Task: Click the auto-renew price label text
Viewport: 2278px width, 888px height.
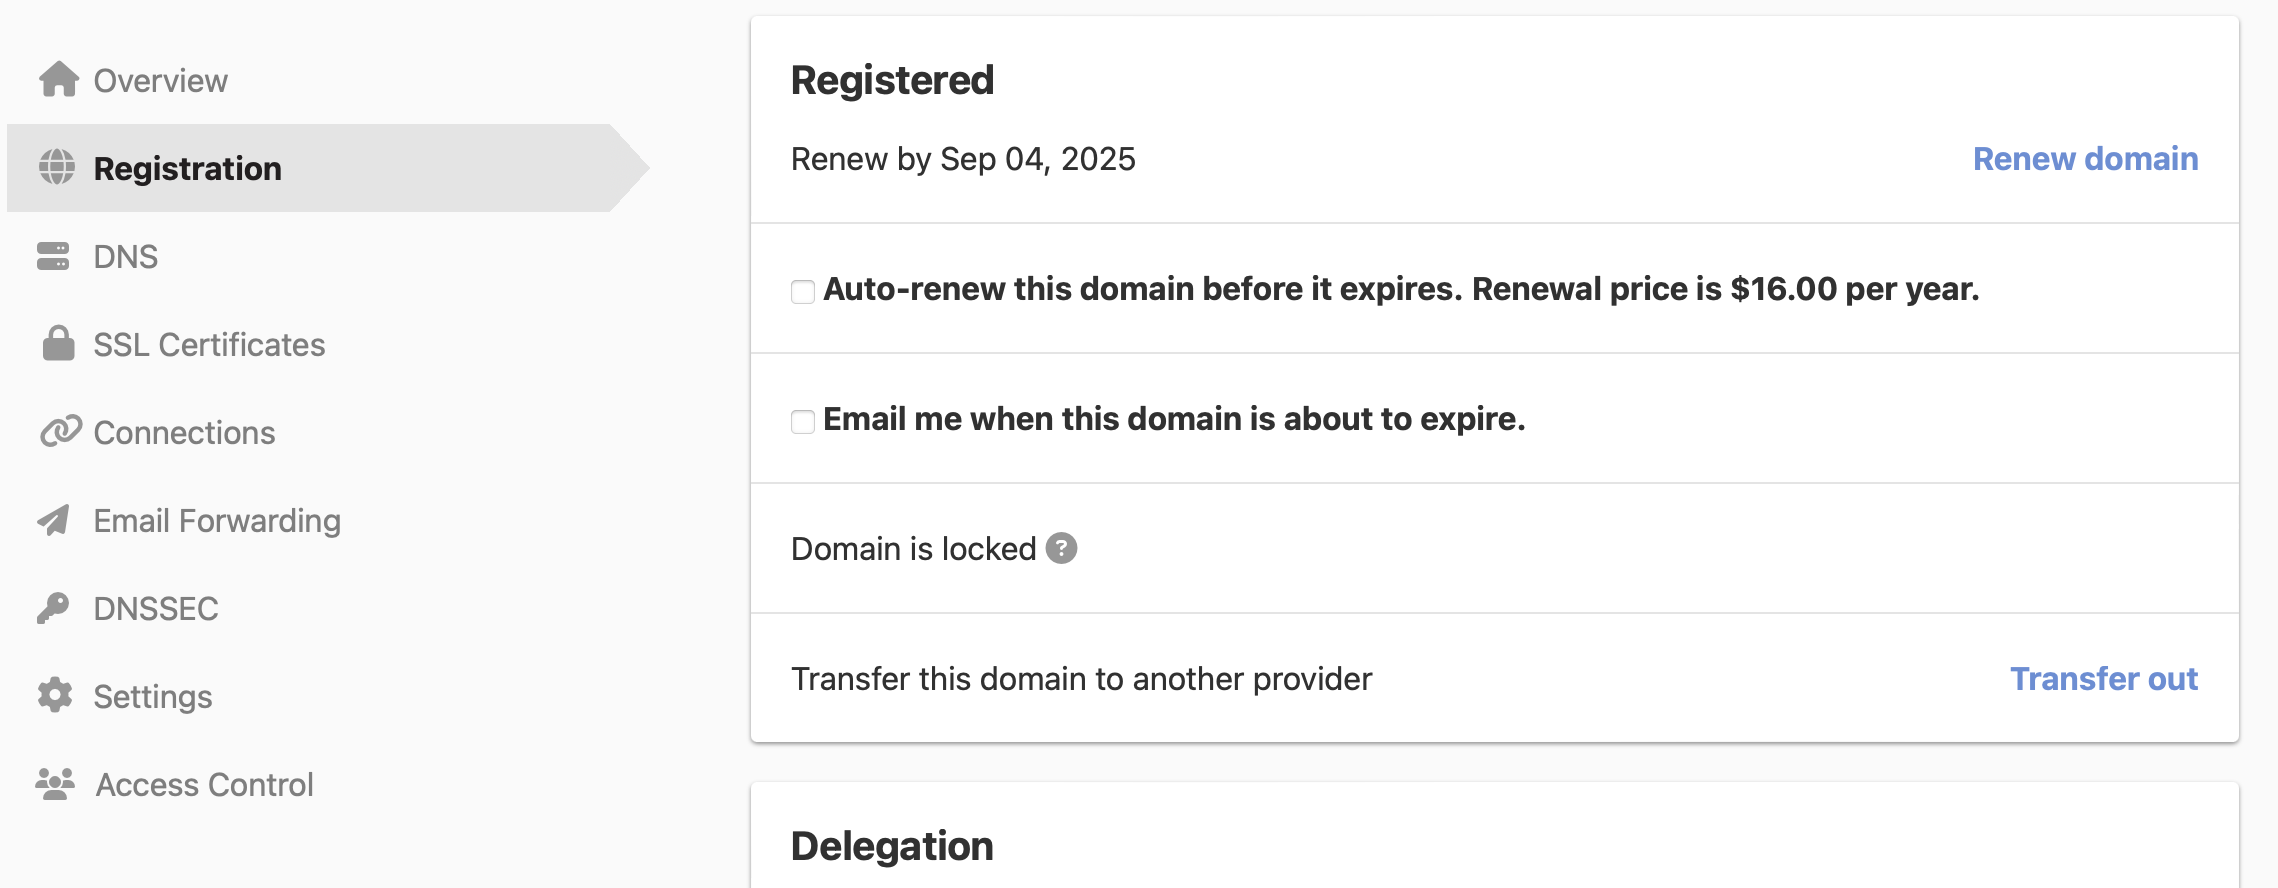Action: pyautogui.click(x=1400, y=289)
